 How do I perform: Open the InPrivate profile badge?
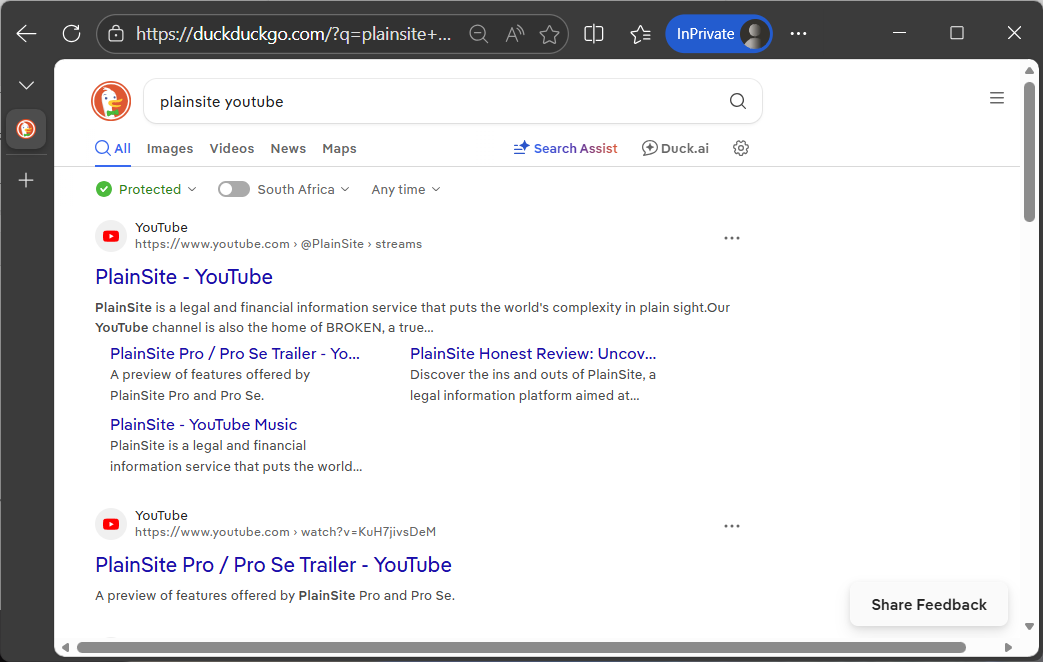point(719,33)
